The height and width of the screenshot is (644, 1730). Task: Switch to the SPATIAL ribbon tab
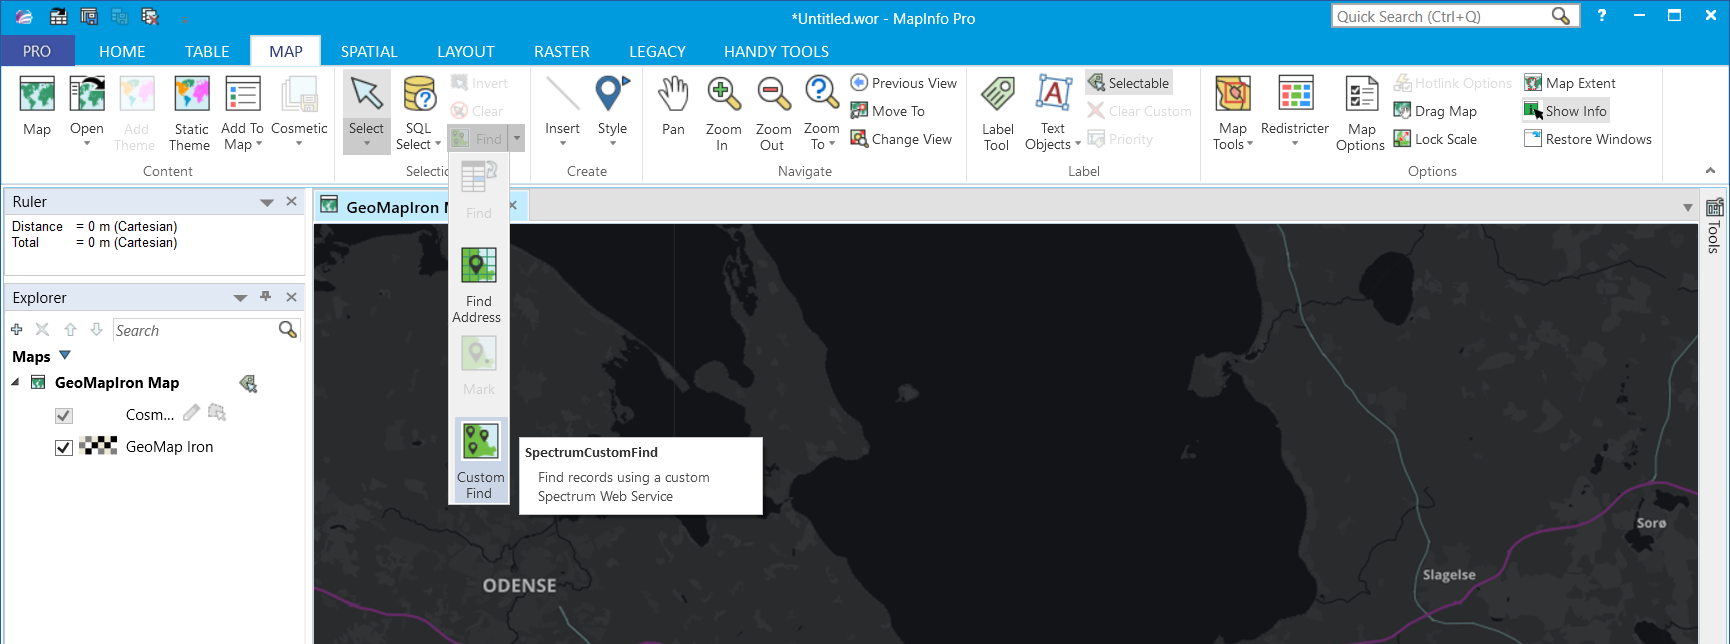(369, 51)
